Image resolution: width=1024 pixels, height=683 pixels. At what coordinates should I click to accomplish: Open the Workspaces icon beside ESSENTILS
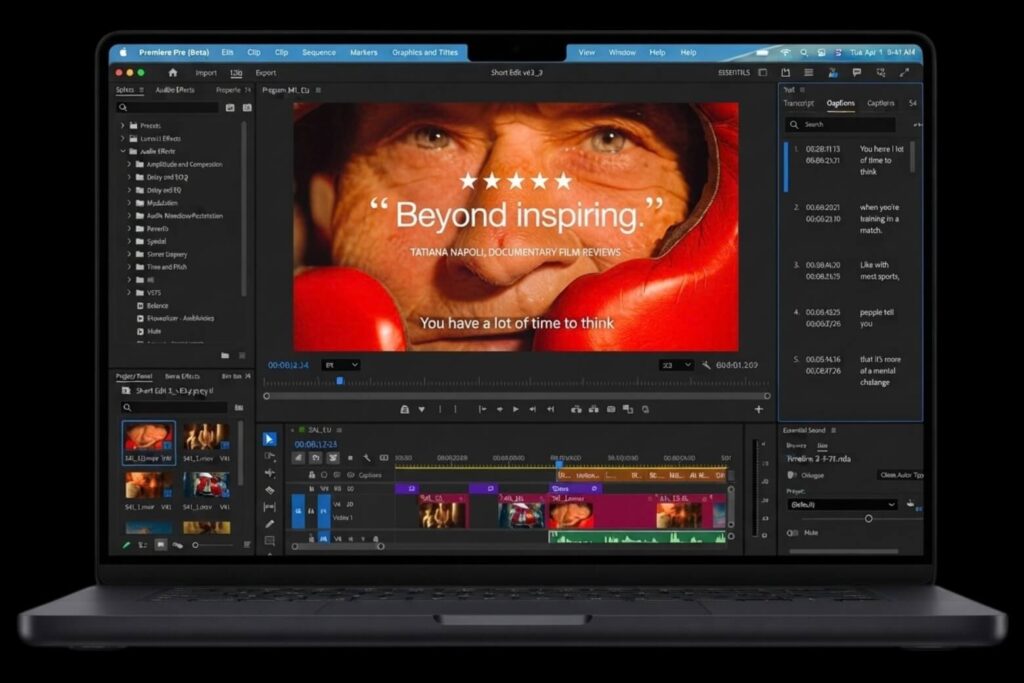[762, 72]
